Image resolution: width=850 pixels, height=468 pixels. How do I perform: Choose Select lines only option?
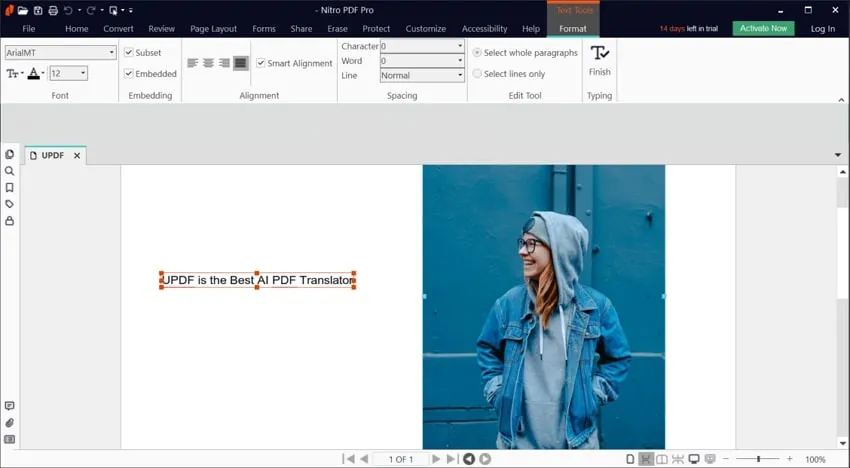(477, 74)
